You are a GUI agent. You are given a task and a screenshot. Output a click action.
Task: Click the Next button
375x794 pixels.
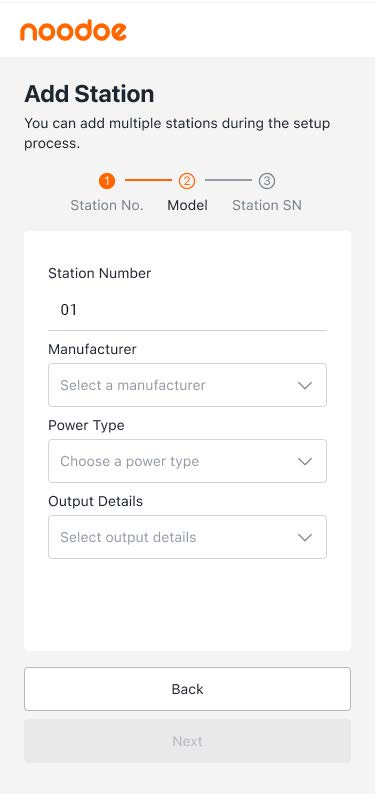click(x=187, y=741)
